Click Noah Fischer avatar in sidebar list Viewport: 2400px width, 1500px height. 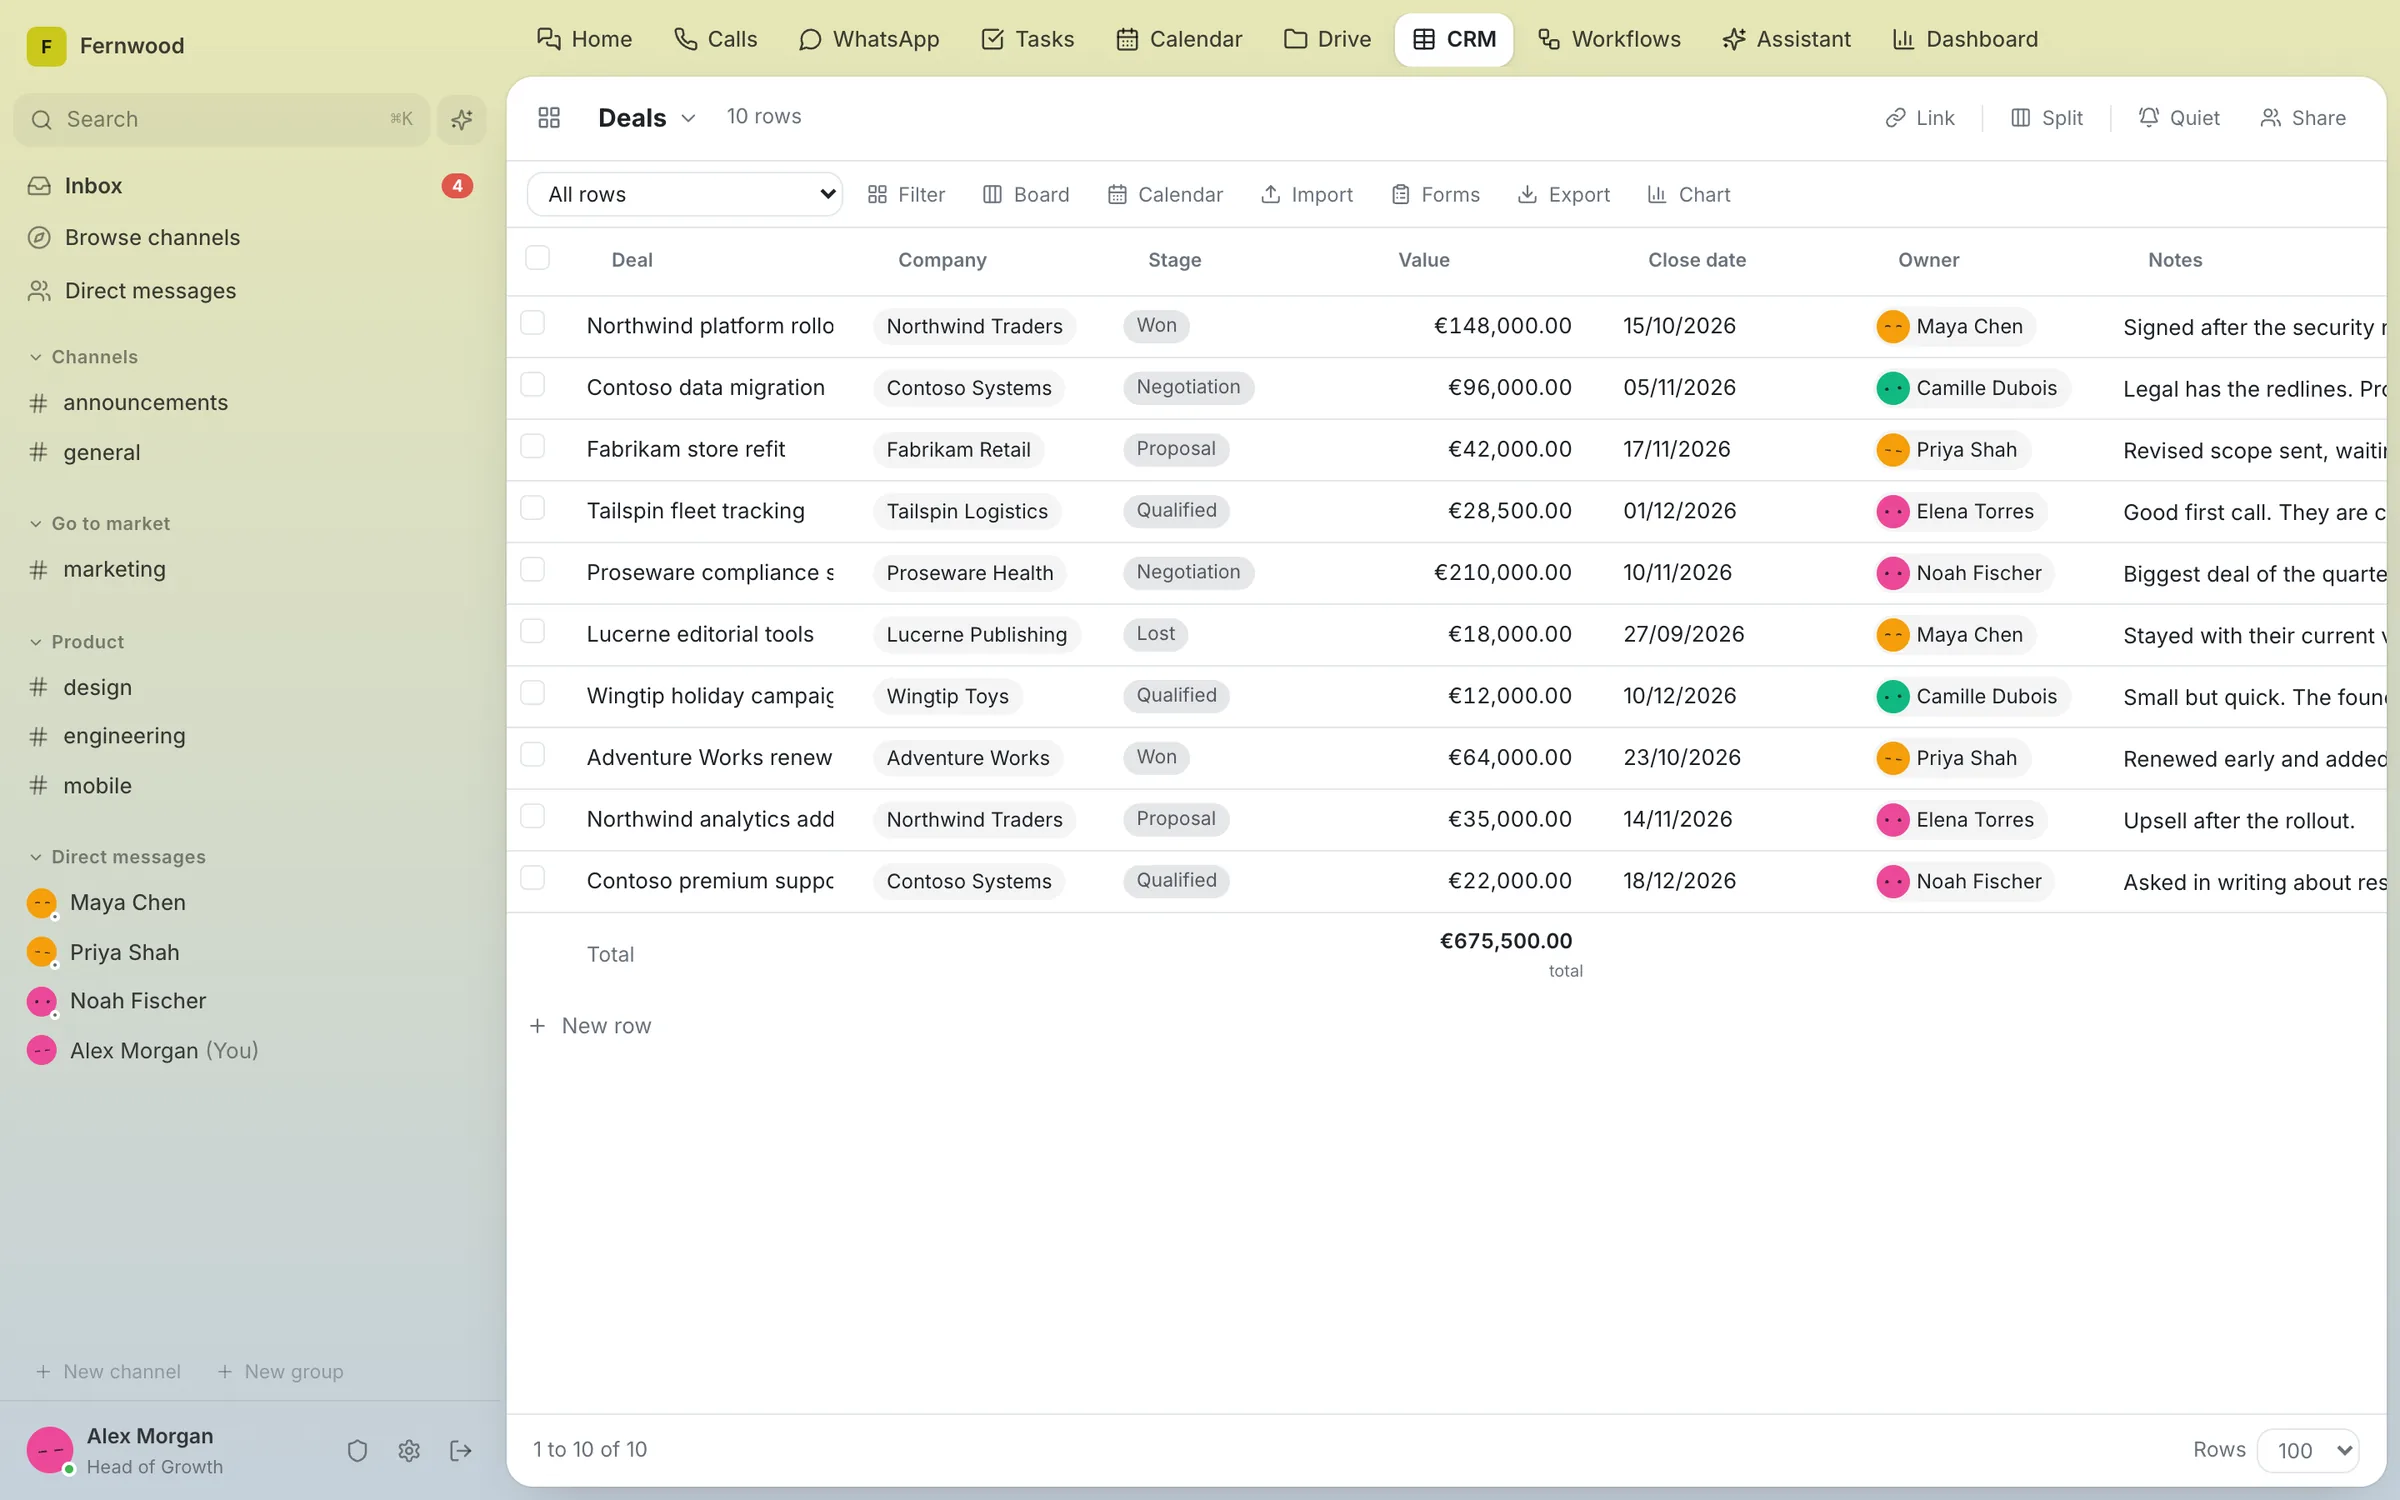coord(42,1001)
